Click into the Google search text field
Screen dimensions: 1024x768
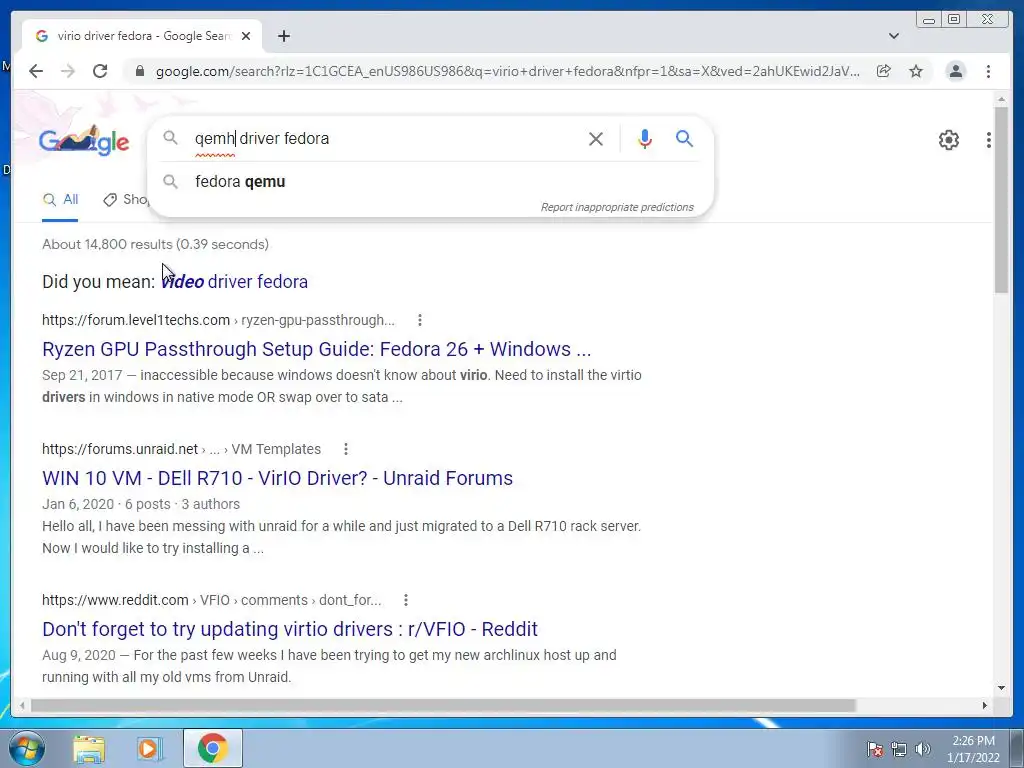[x=385, y=138]
